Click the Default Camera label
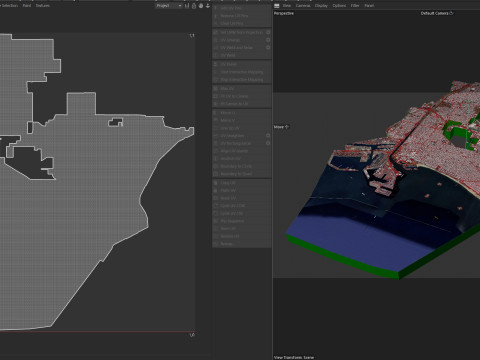 [x=435, y=13]
